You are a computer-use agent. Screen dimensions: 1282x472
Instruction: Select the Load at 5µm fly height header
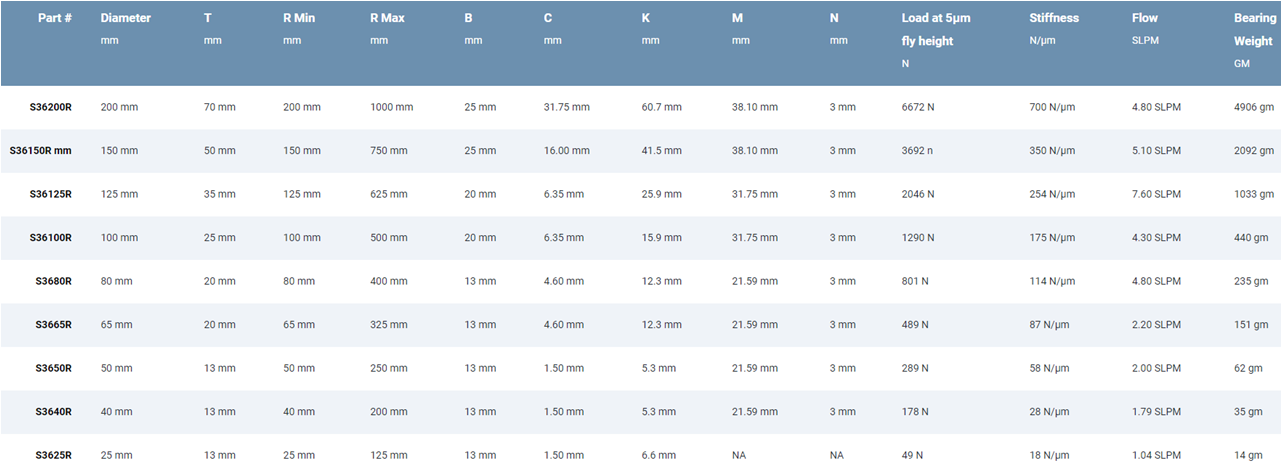[x=936, y=30]
